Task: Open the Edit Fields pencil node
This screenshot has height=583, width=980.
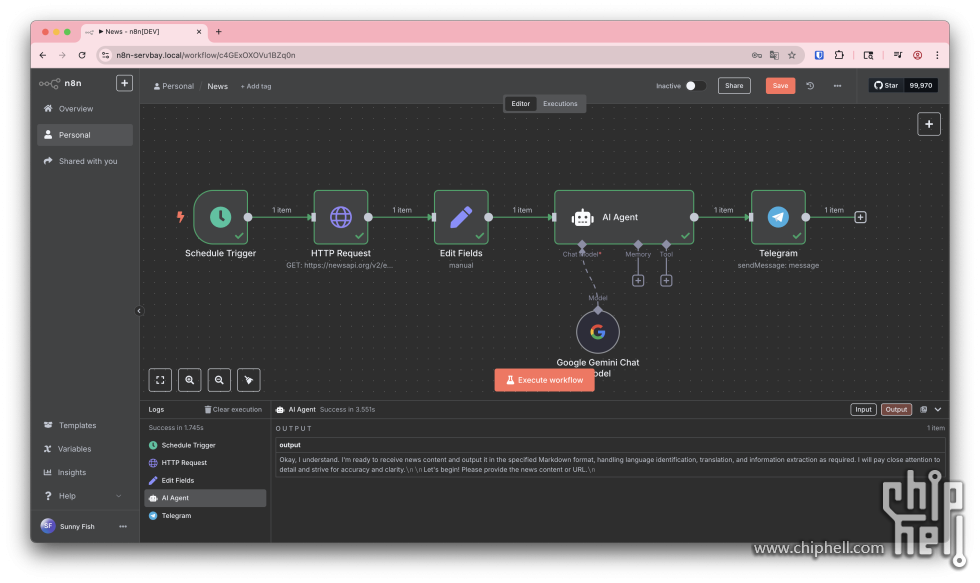Action: pyautogui.click(x=461, y=217)
